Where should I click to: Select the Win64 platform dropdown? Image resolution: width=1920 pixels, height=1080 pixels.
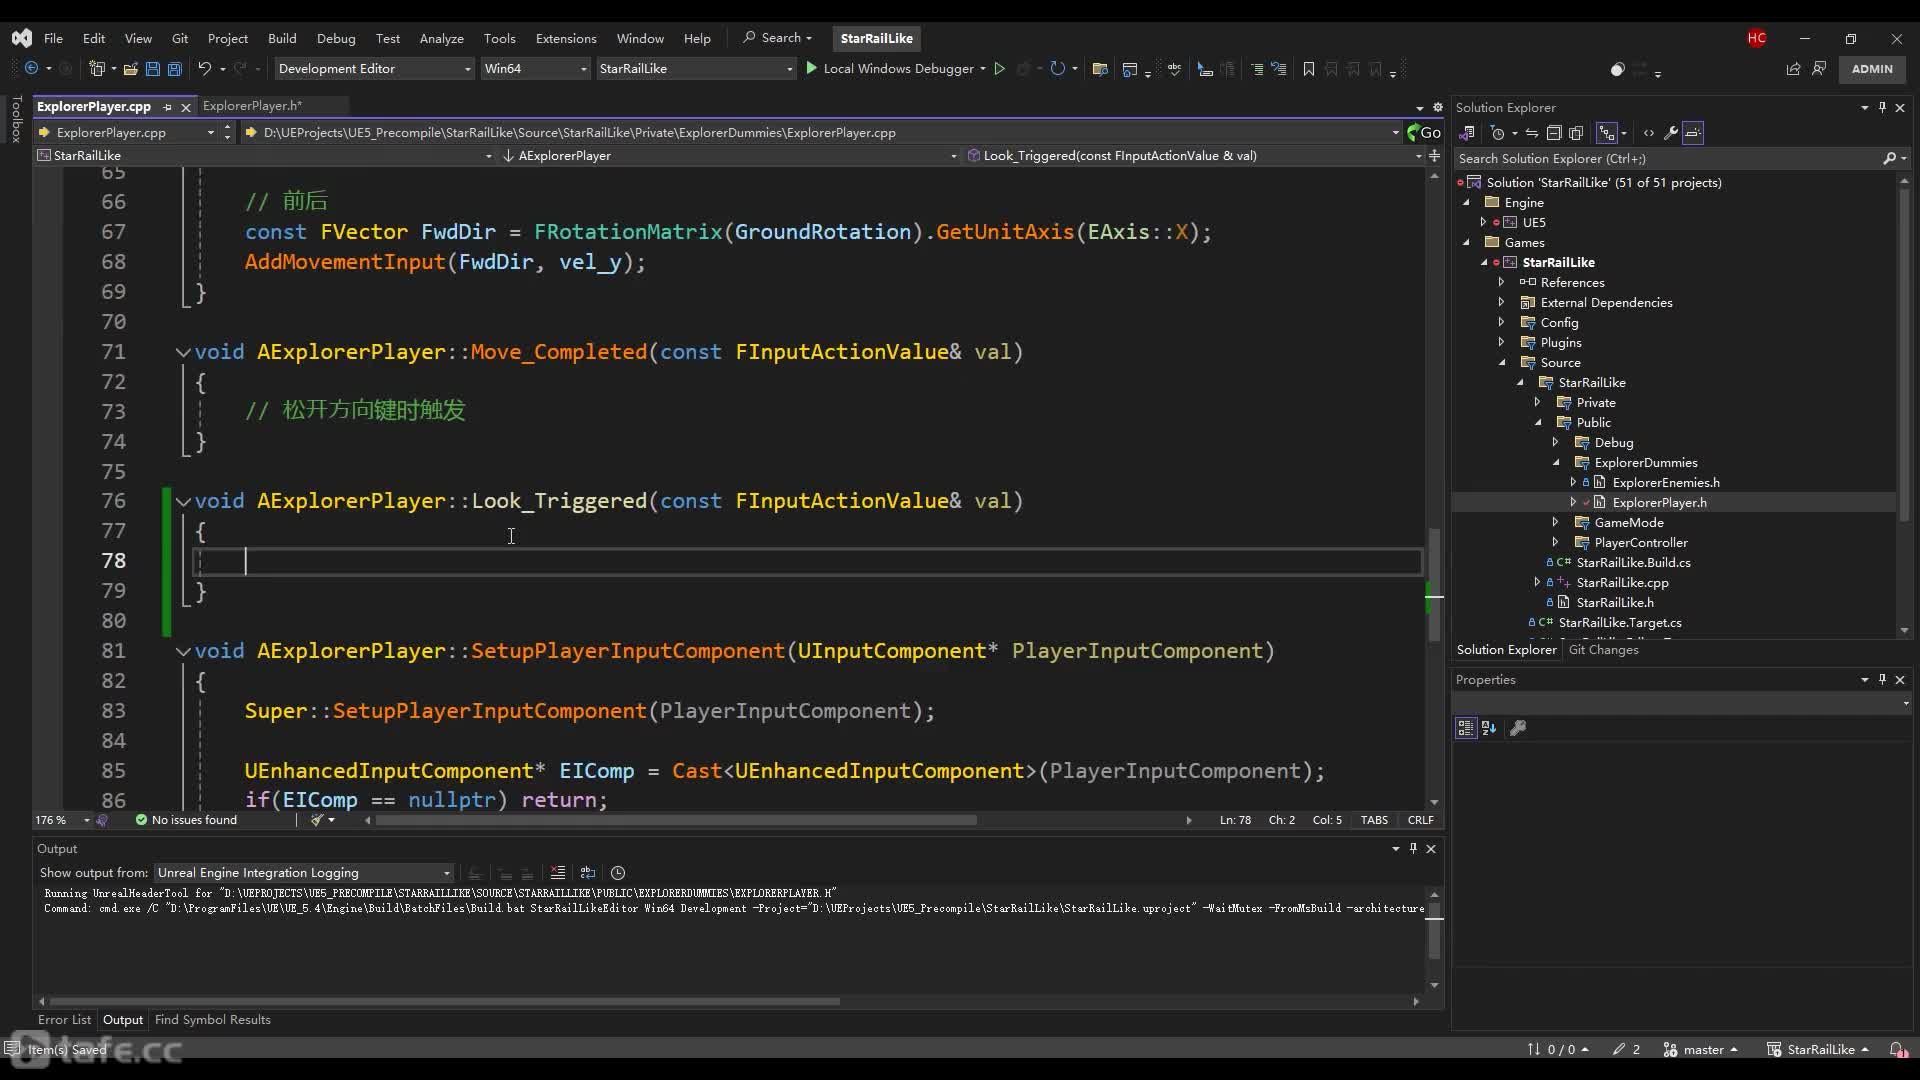[533, 69]
